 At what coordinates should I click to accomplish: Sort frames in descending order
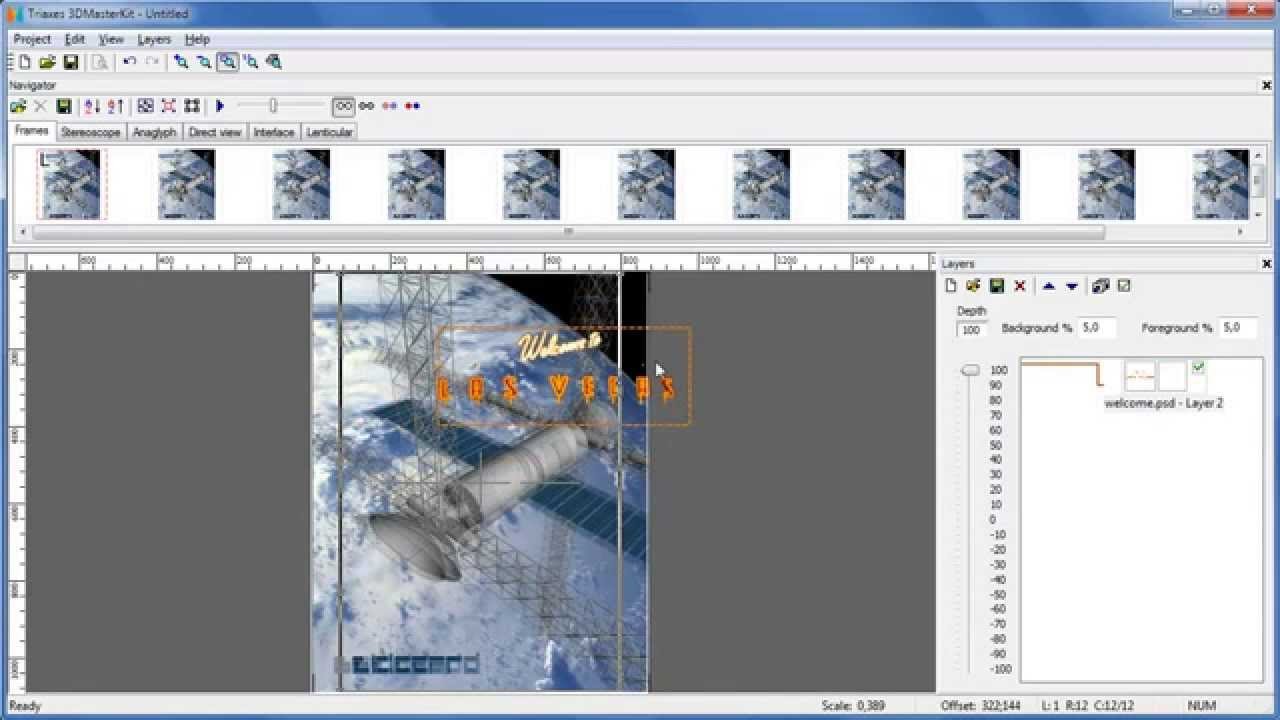click(92, 106)
